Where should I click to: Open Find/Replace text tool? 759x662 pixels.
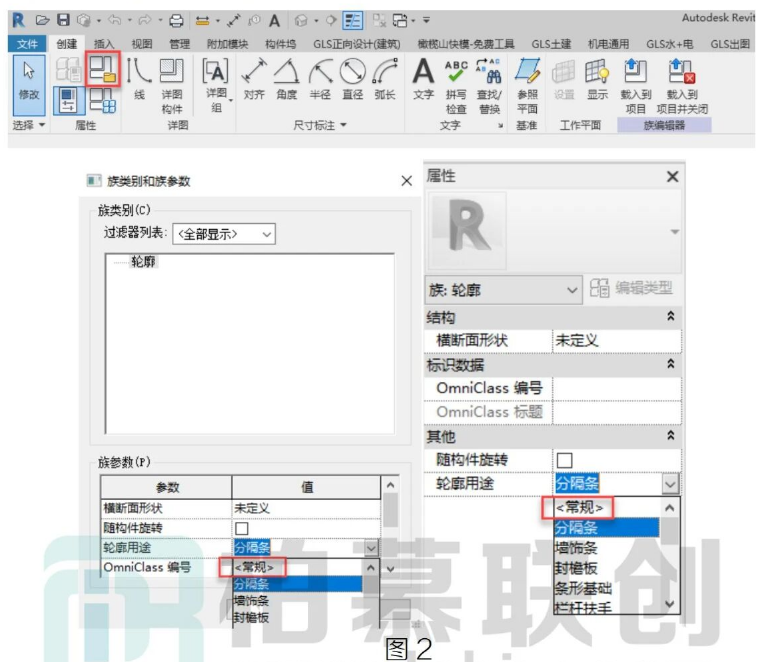pos(489,86)
